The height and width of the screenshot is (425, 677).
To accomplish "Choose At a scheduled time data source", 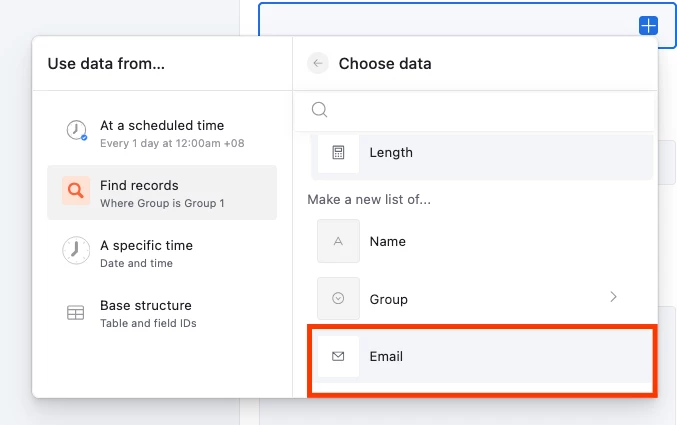I will [x=162, y=133].
